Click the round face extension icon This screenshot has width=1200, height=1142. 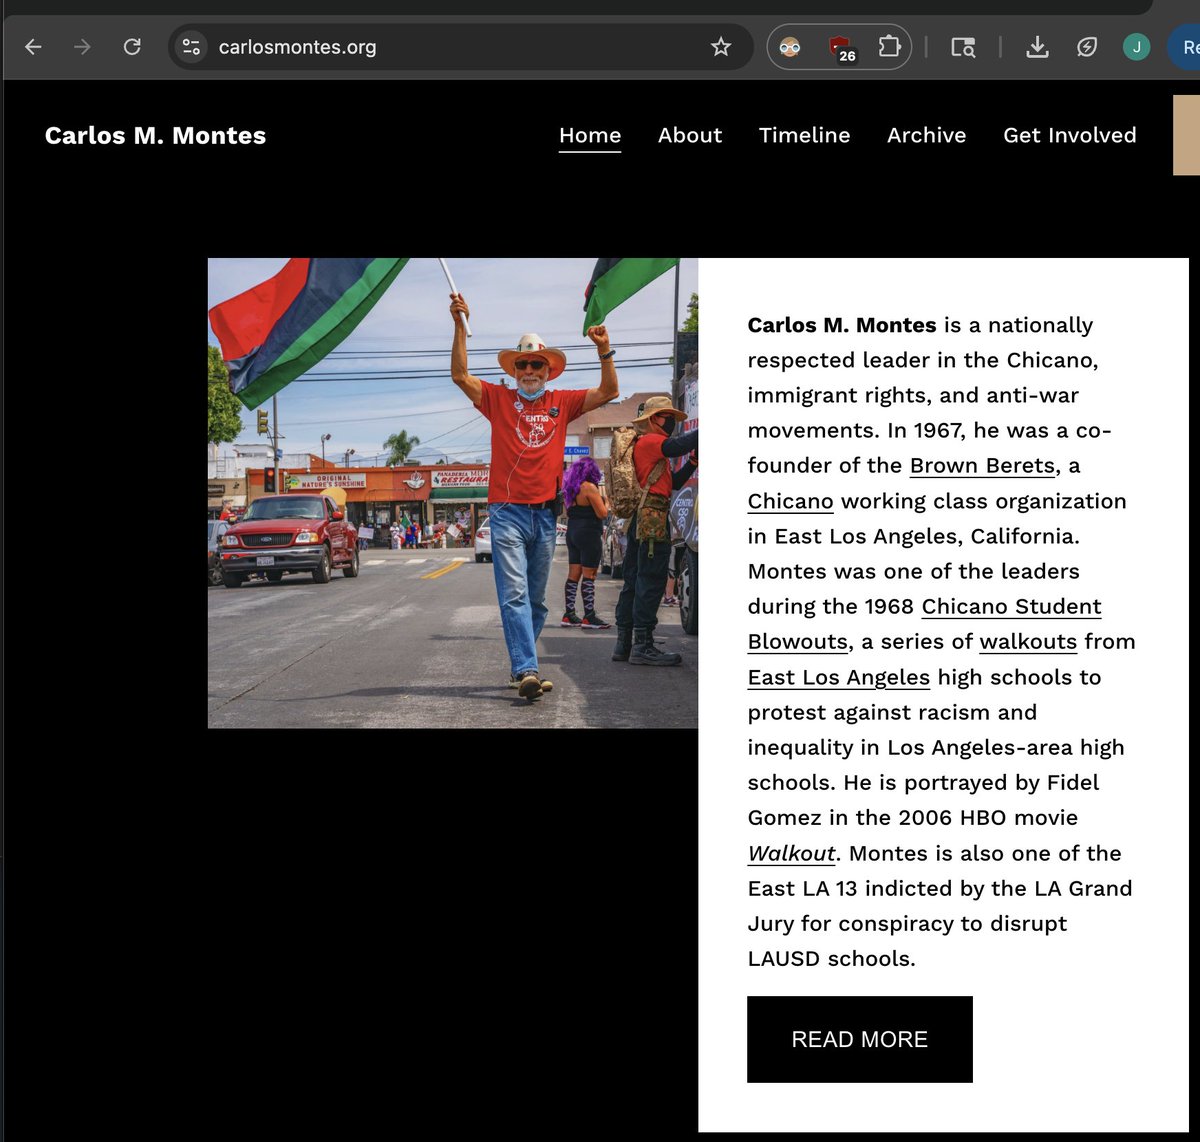[790, 47]
